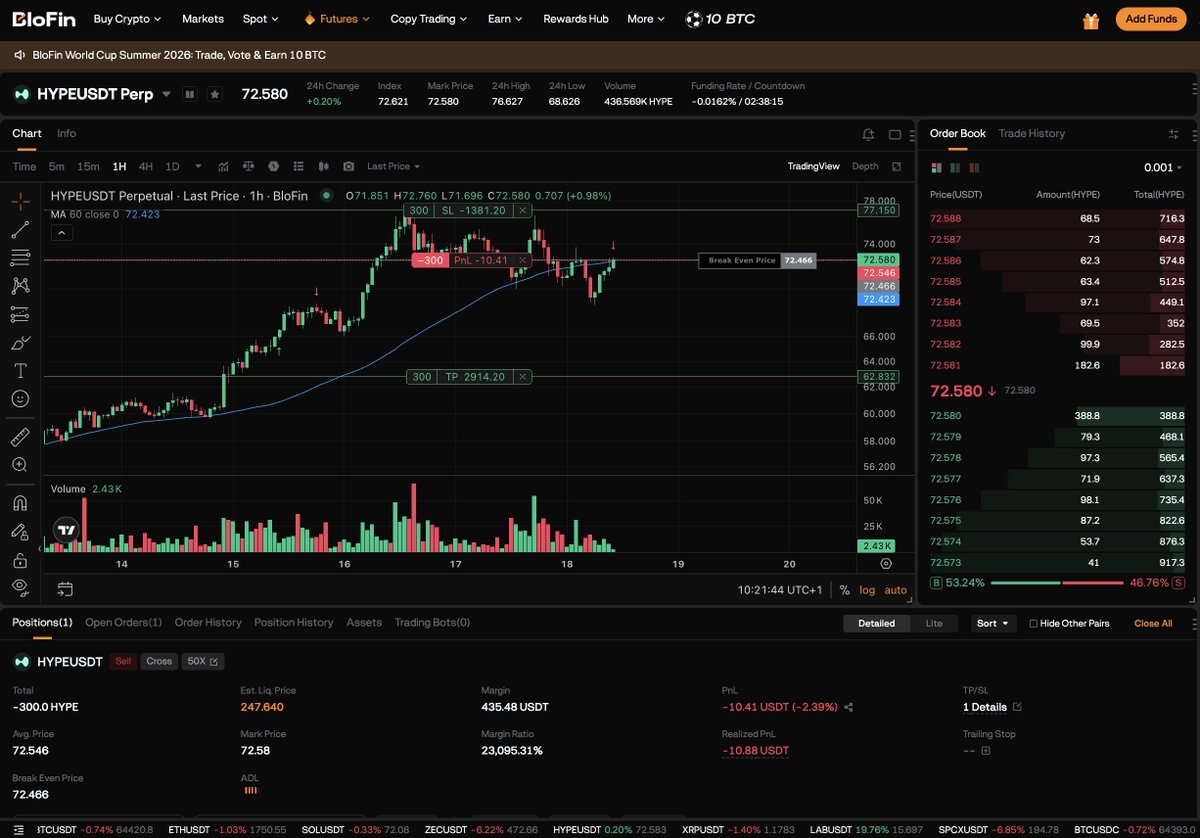The image size is (1200, 838).
Task: Select the crosshair cursor tool
Action: [20, 201]
